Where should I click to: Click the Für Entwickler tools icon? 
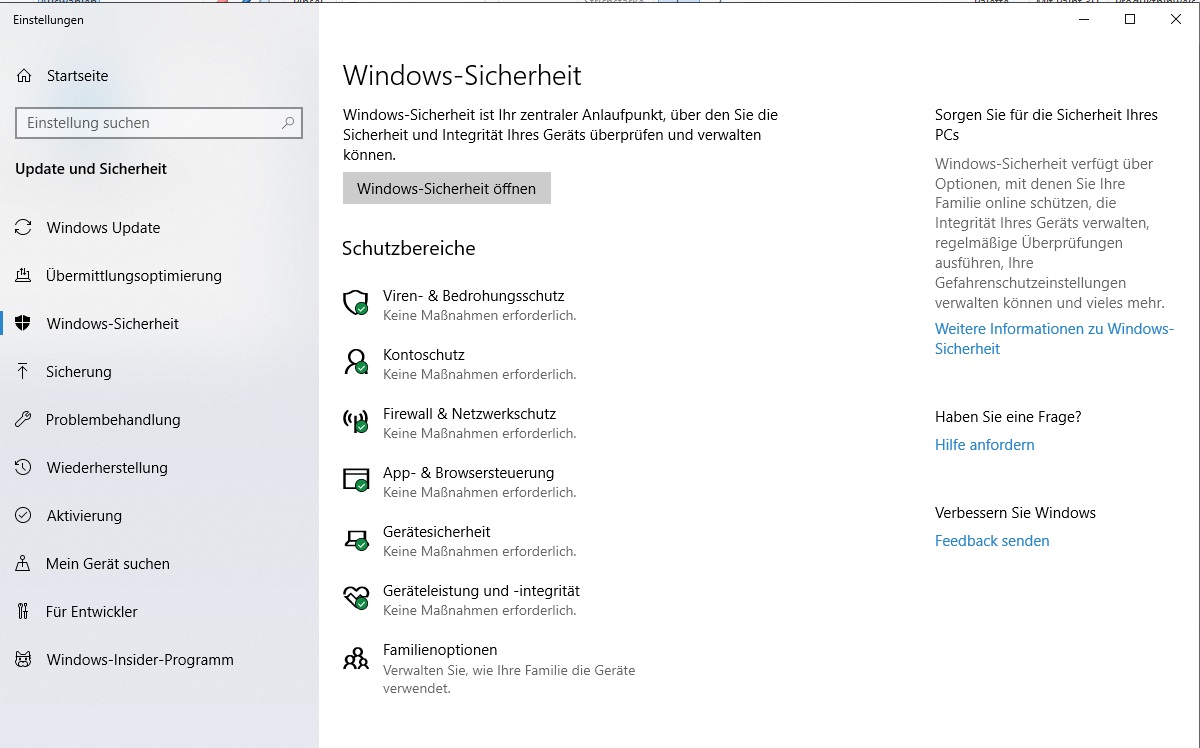[23, 612]
